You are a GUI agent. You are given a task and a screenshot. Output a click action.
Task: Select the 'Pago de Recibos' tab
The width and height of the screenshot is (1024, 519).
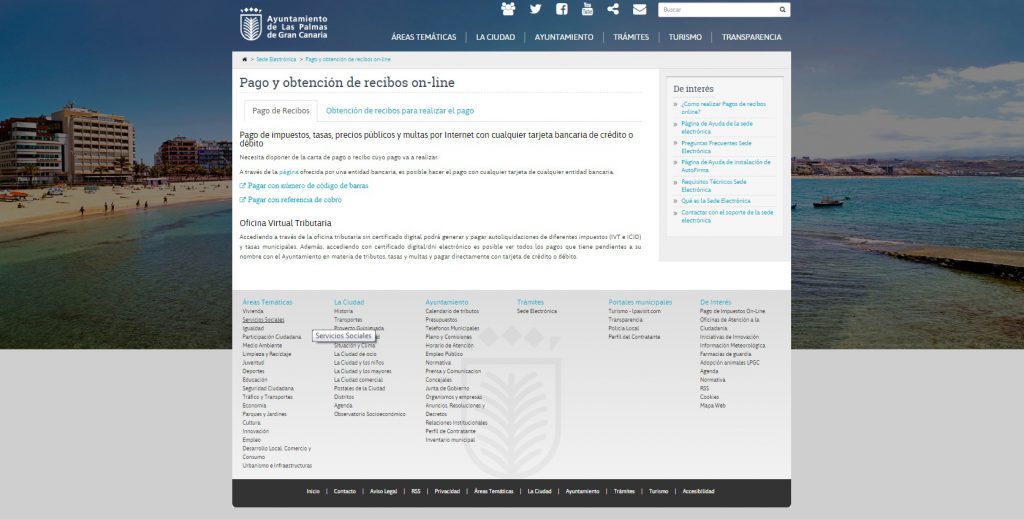pos(281,111)
